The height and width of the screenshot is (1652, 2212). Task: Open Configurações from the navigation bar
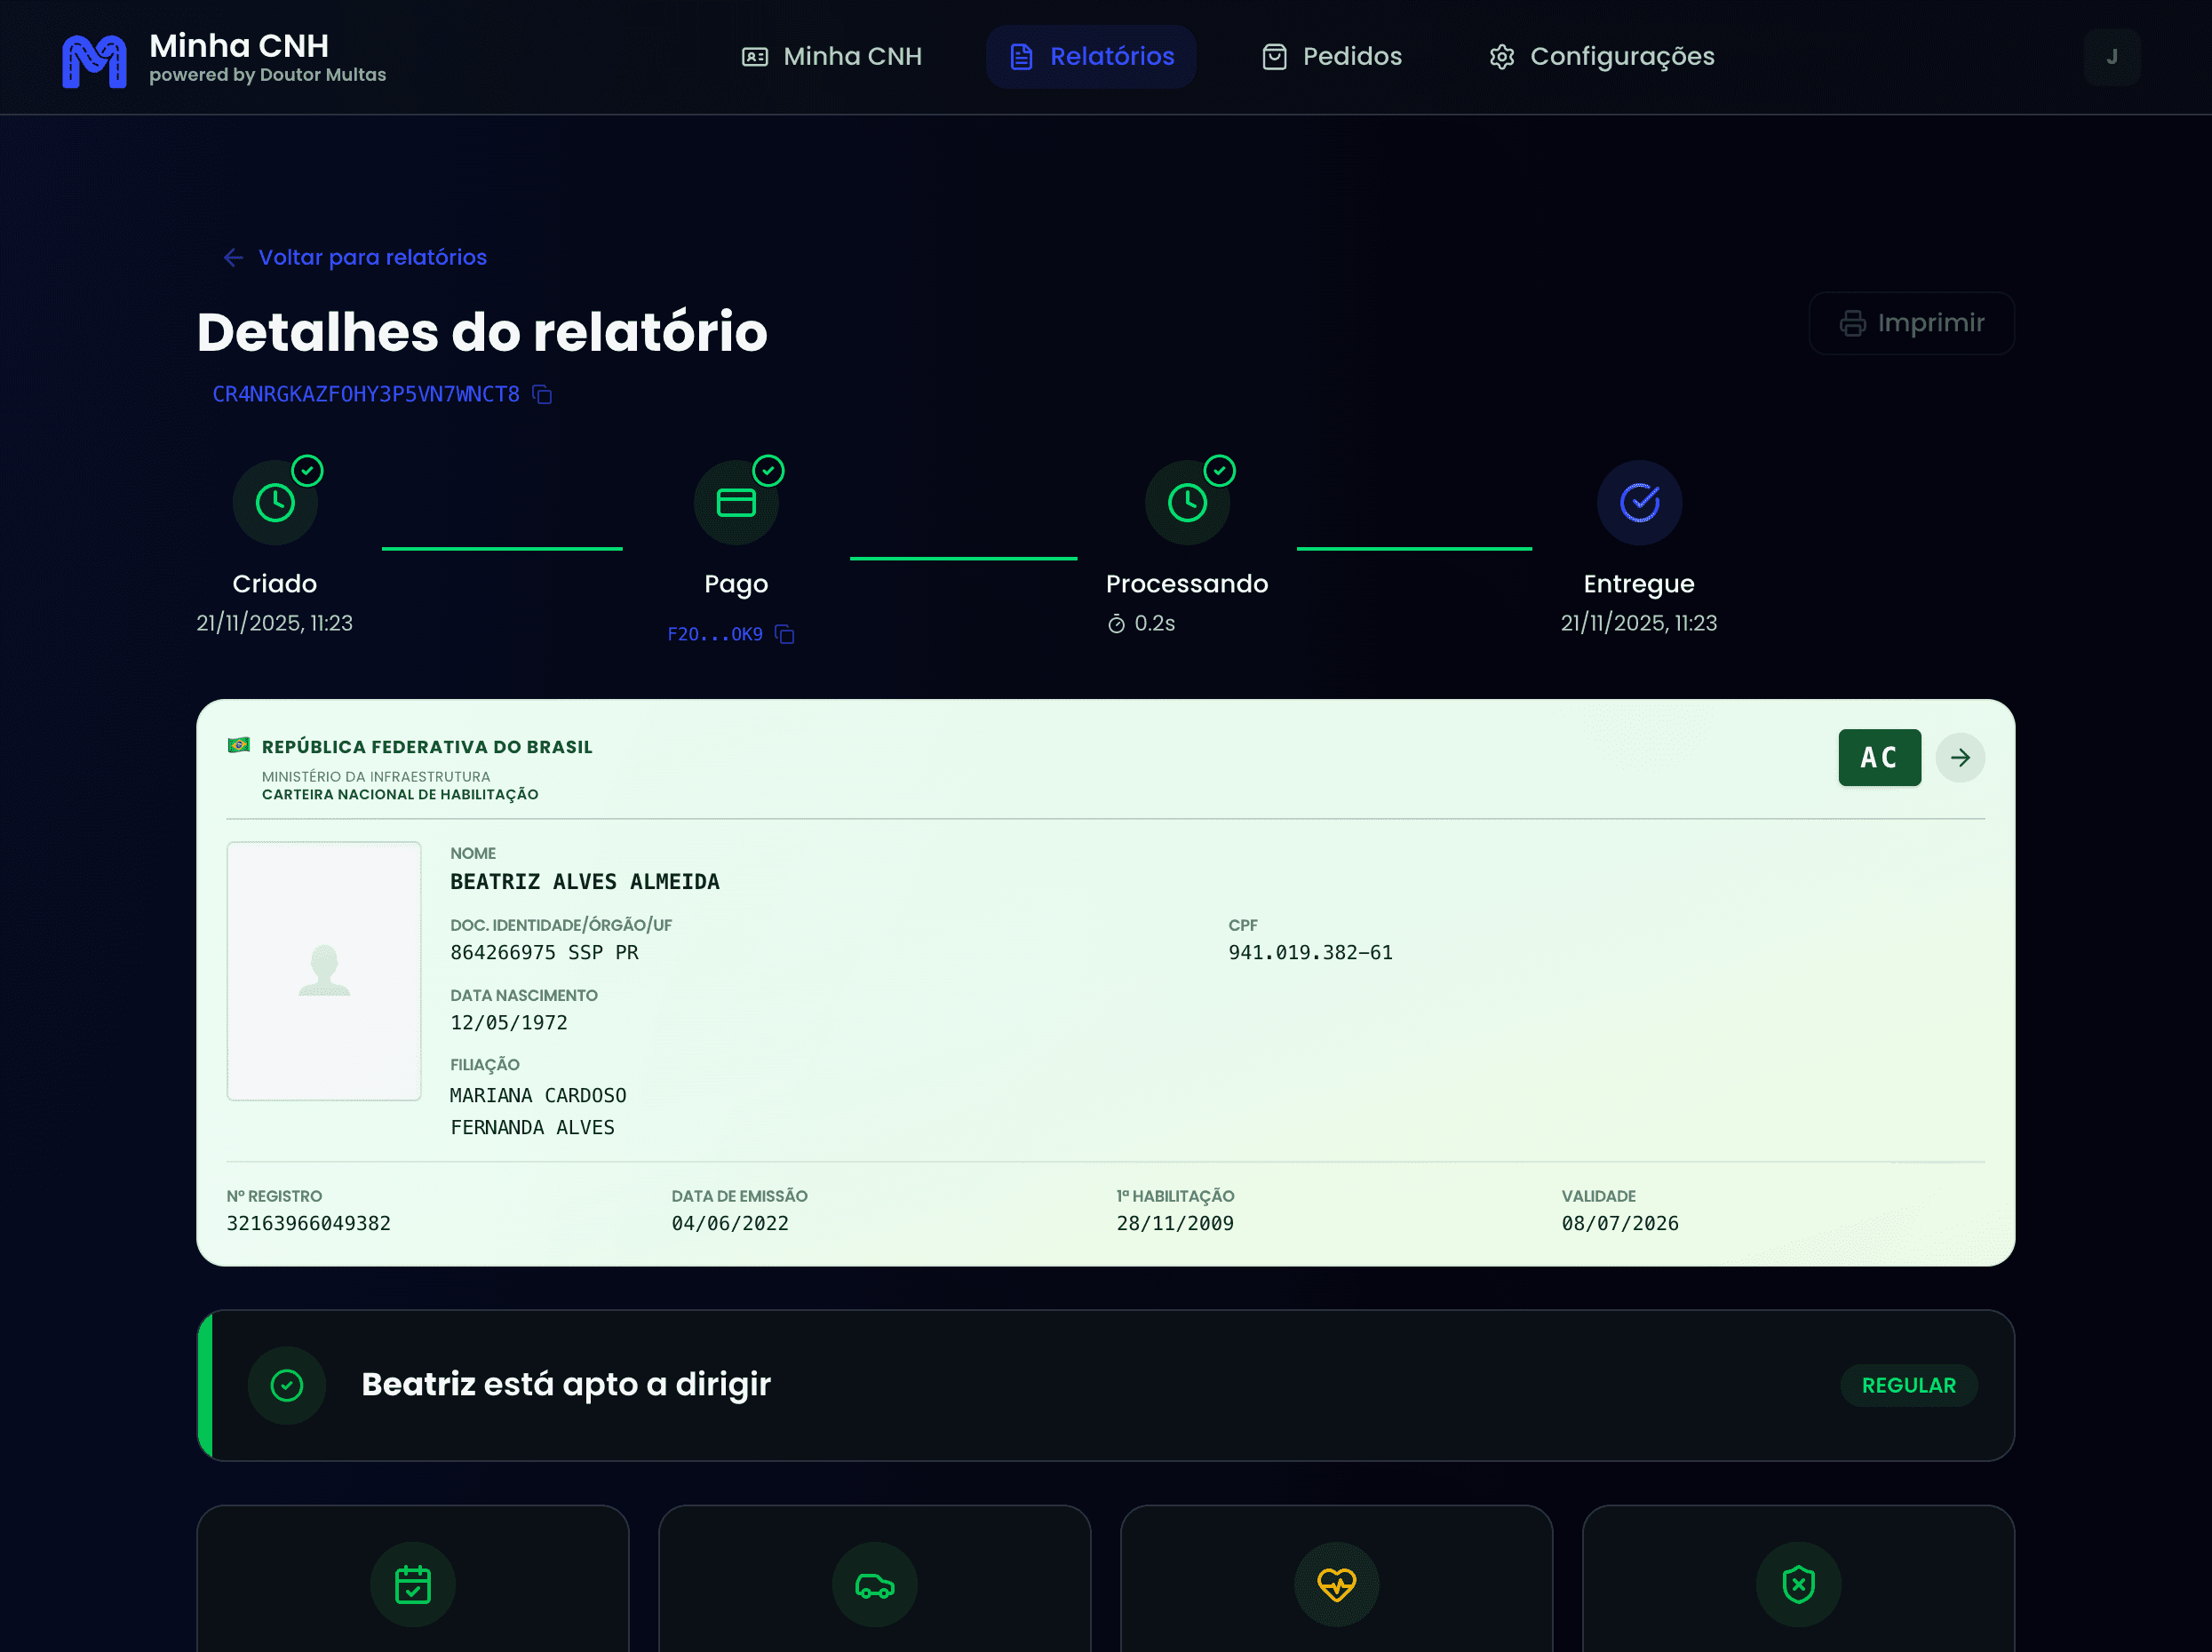click(x=1600, y=57)
